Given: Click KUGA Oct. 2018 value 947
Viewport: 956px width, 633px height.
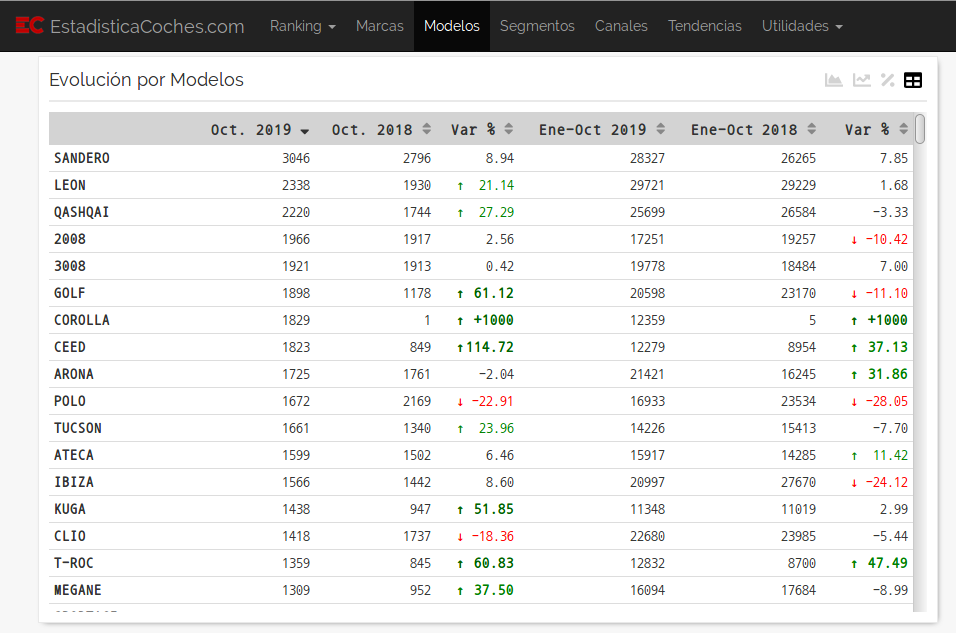Looking at the screenshot, I should (x=421, y=509).
